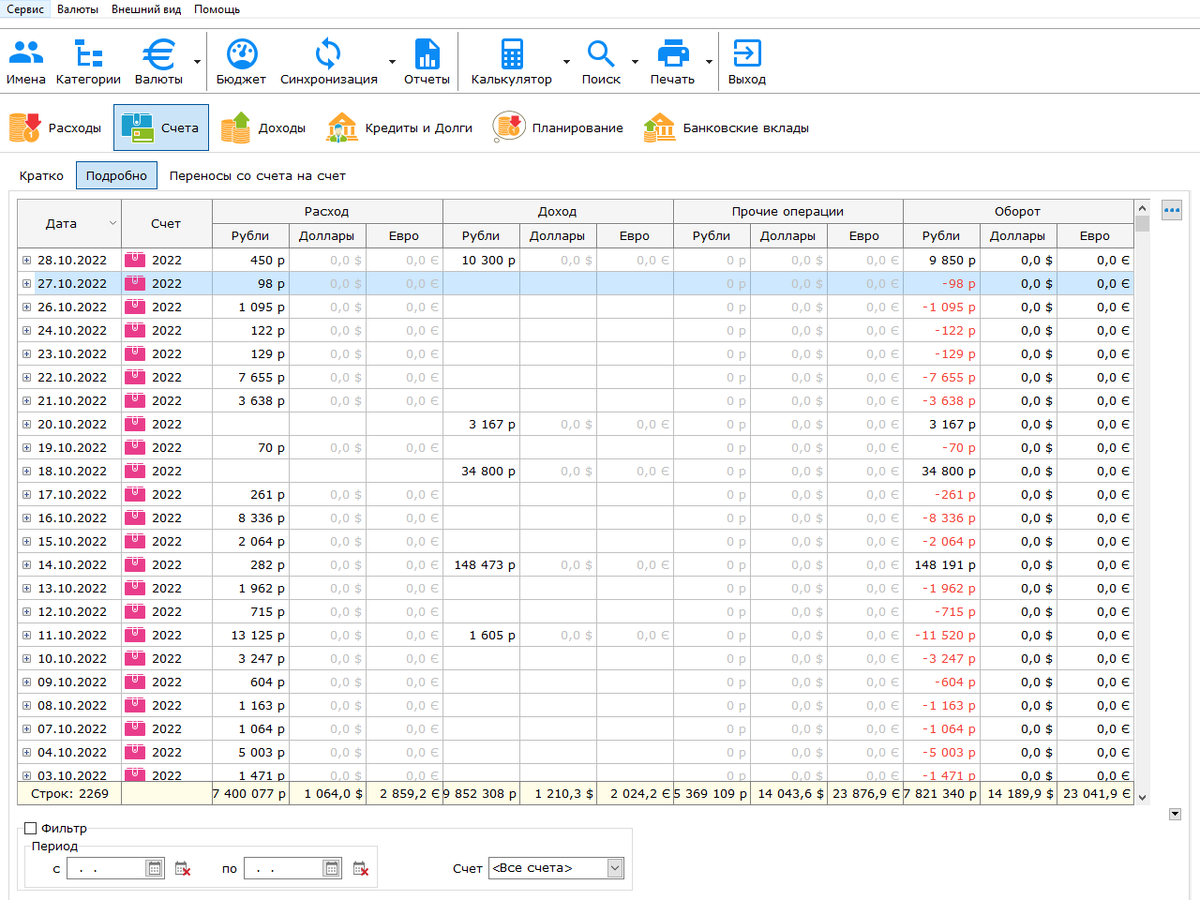Open dropdown arrow next to Поиск

(635, 62)
